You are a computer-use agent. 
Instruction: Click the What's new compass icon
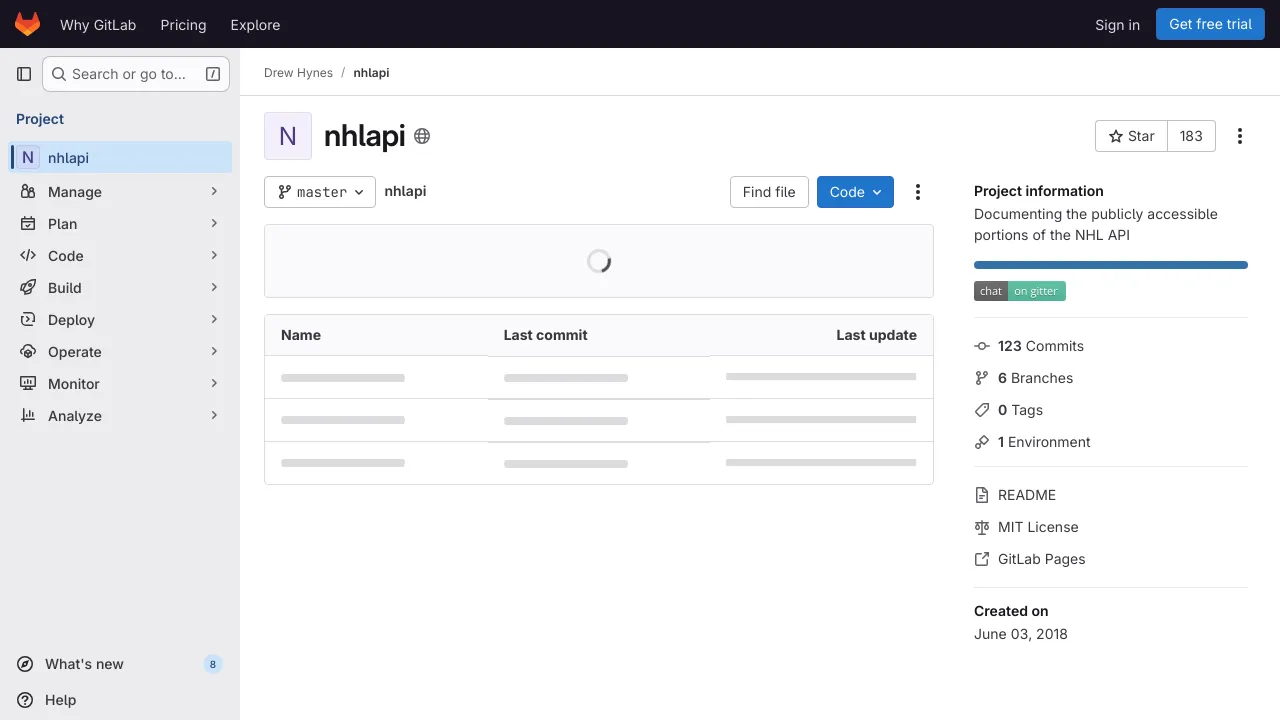(25, 664)
